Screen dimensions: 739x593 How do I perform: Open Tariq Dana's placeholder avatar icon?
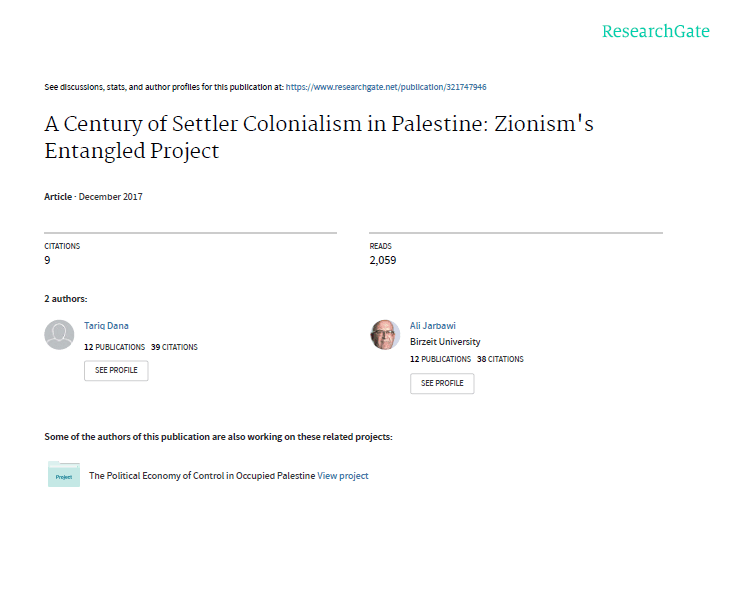point(60,335)
